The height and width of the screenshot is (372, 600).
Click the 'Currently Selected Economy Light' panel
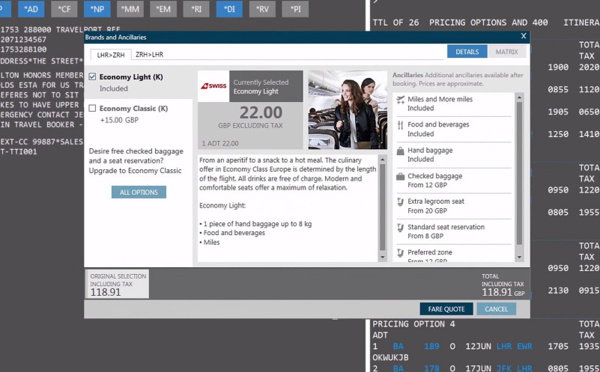266,86
